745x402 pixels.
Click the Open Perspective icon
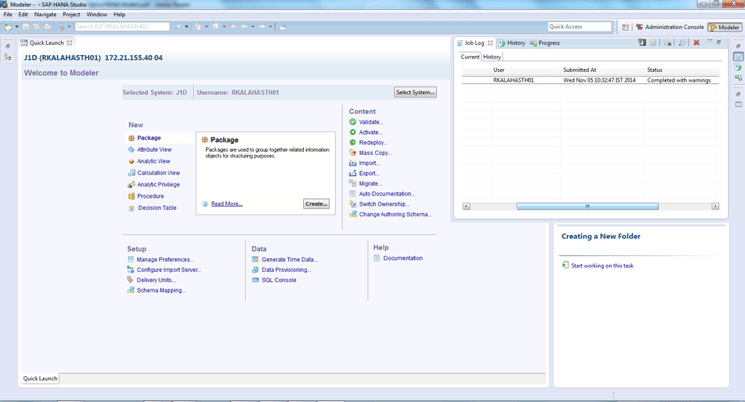tap(626, 27)
